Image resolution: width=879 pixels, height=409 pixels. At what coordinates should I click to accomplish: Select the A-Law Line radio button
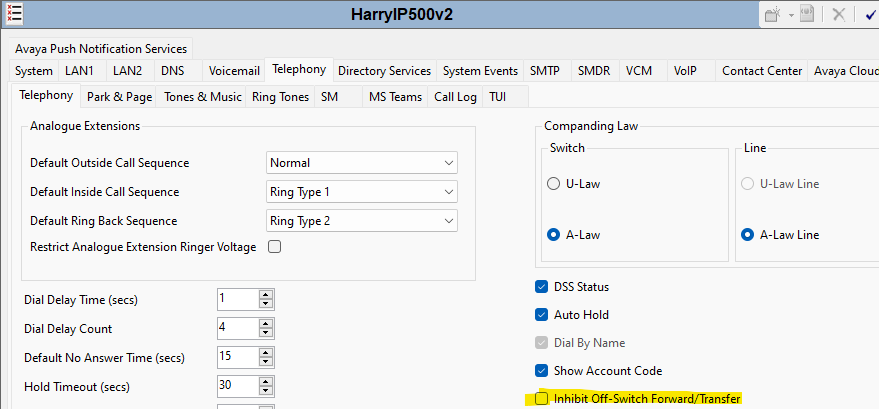pyautogui.click(x=747, y=235)
